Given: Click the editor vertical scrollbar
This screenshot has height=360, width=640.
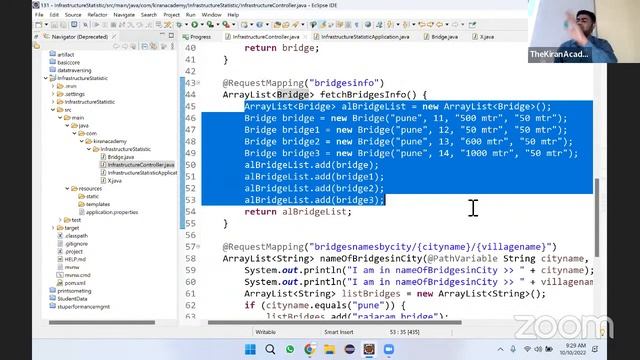Looking at the screenshot, I should coord(597,217).
